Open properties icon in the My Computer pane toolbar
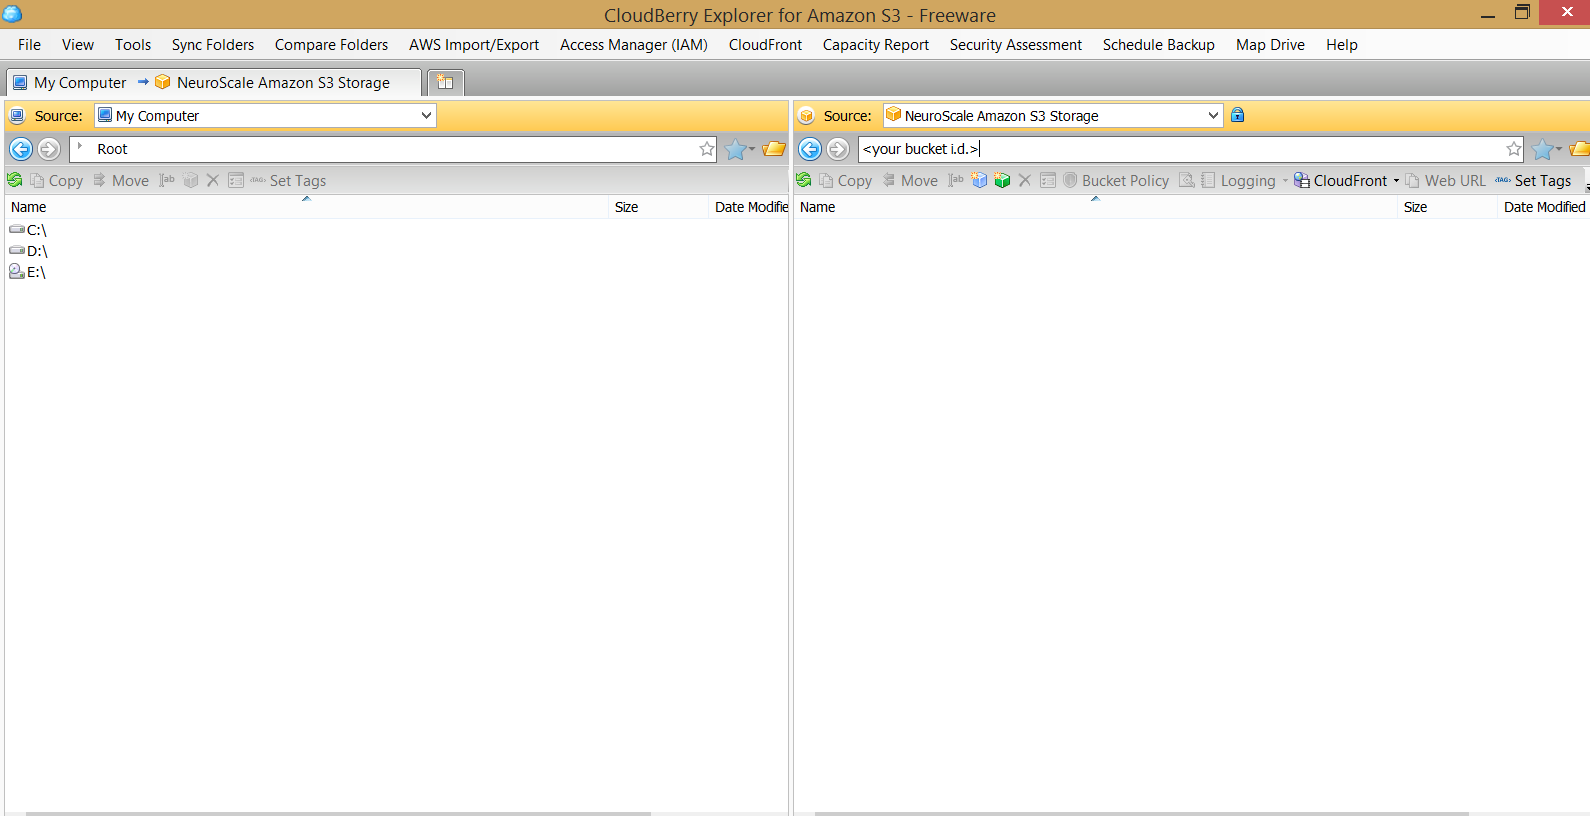Image resolution: width=1590 pixels, height=816 pixels. click(x=236, y=180)
